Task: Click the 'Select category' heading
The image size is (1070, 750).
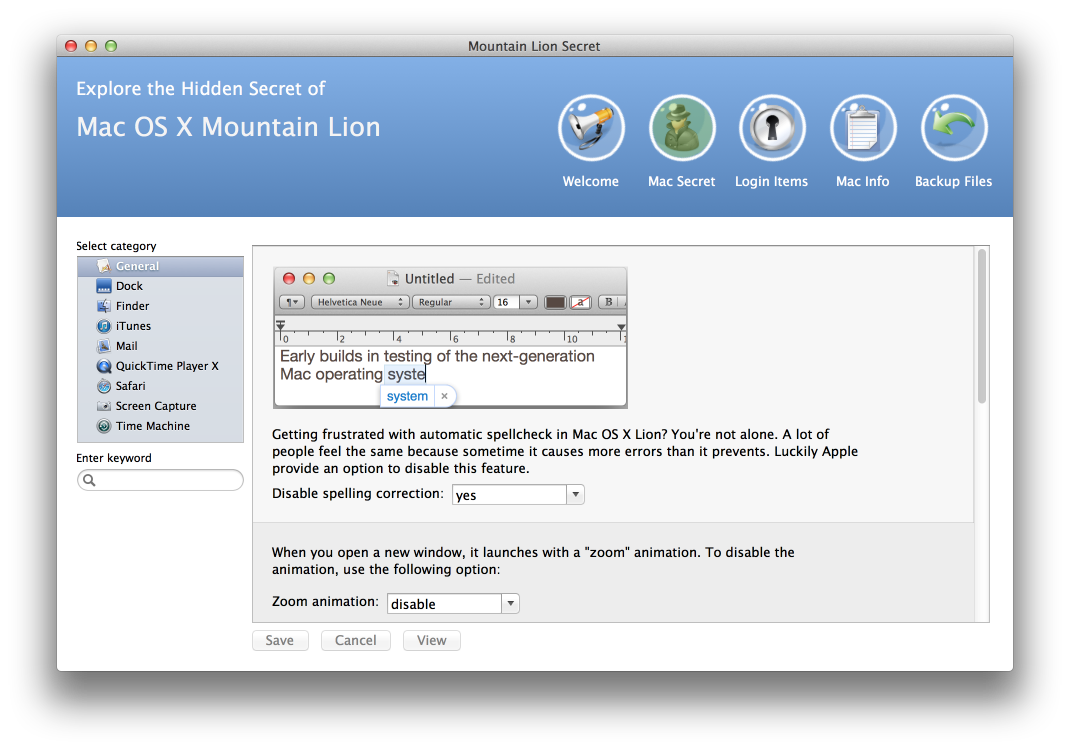Action: click(x=116, y=246)
